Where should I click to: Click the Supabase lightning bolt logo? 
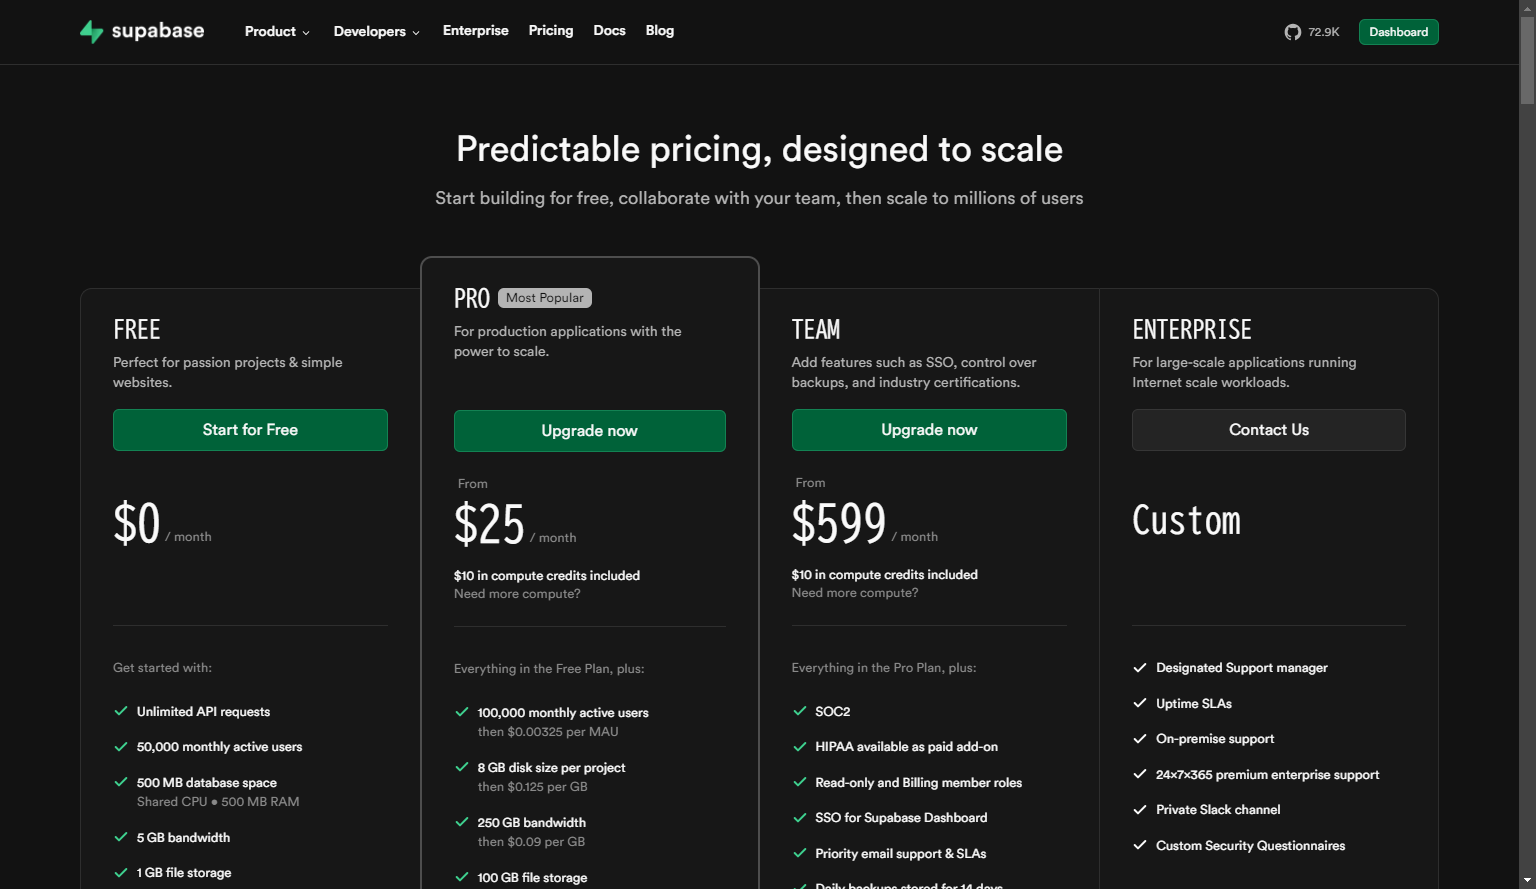pyautogui.click(x=92, y=32)
